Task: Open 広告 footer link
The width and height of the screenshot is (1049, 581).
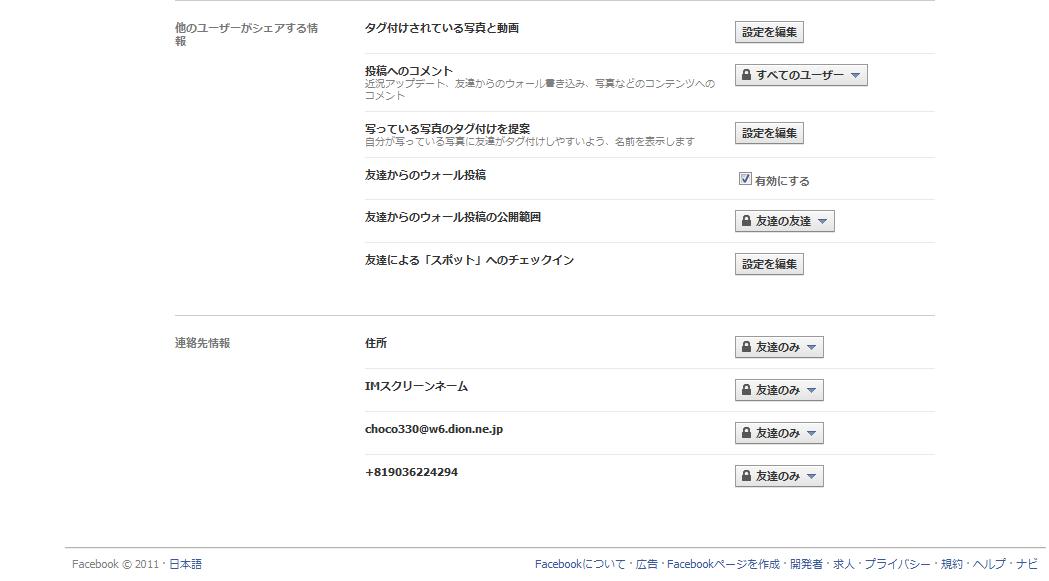Action: 646,564
